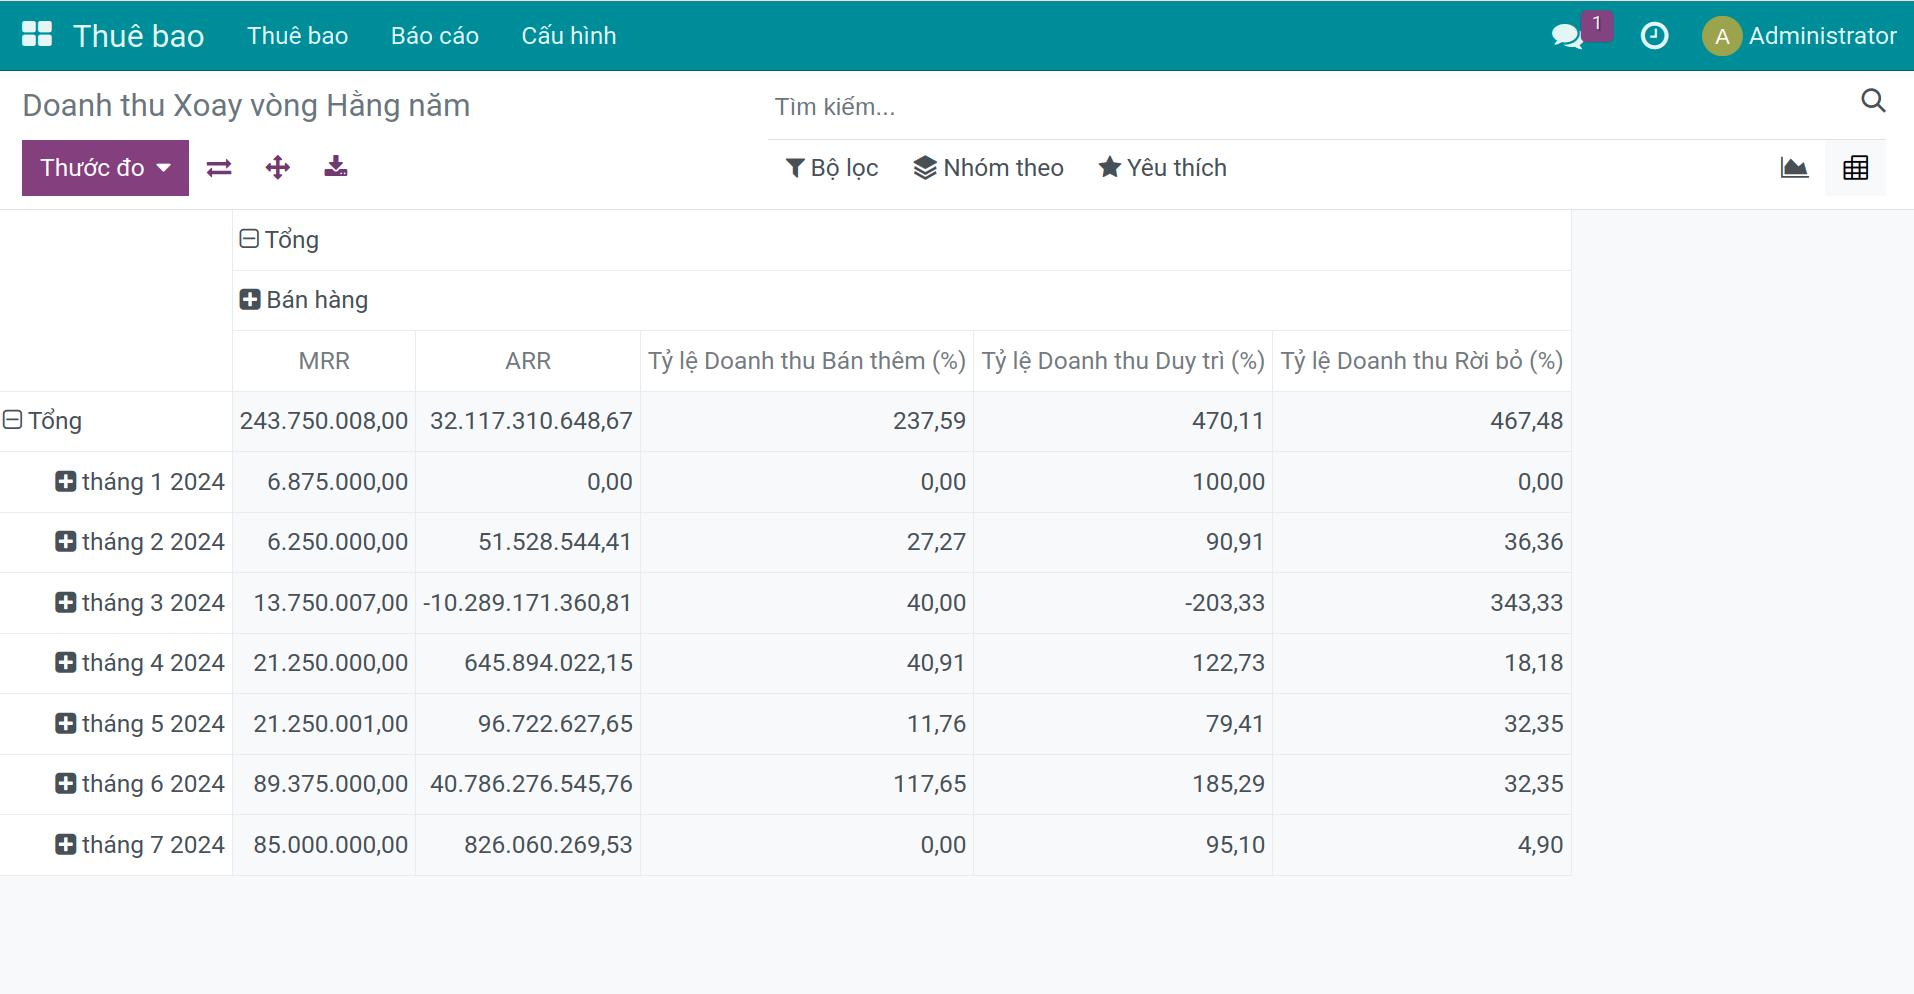Open the apps grid home menu
Image resolution: width=1914 pixels, height=994 pixels.
click(x=37, y=35)
